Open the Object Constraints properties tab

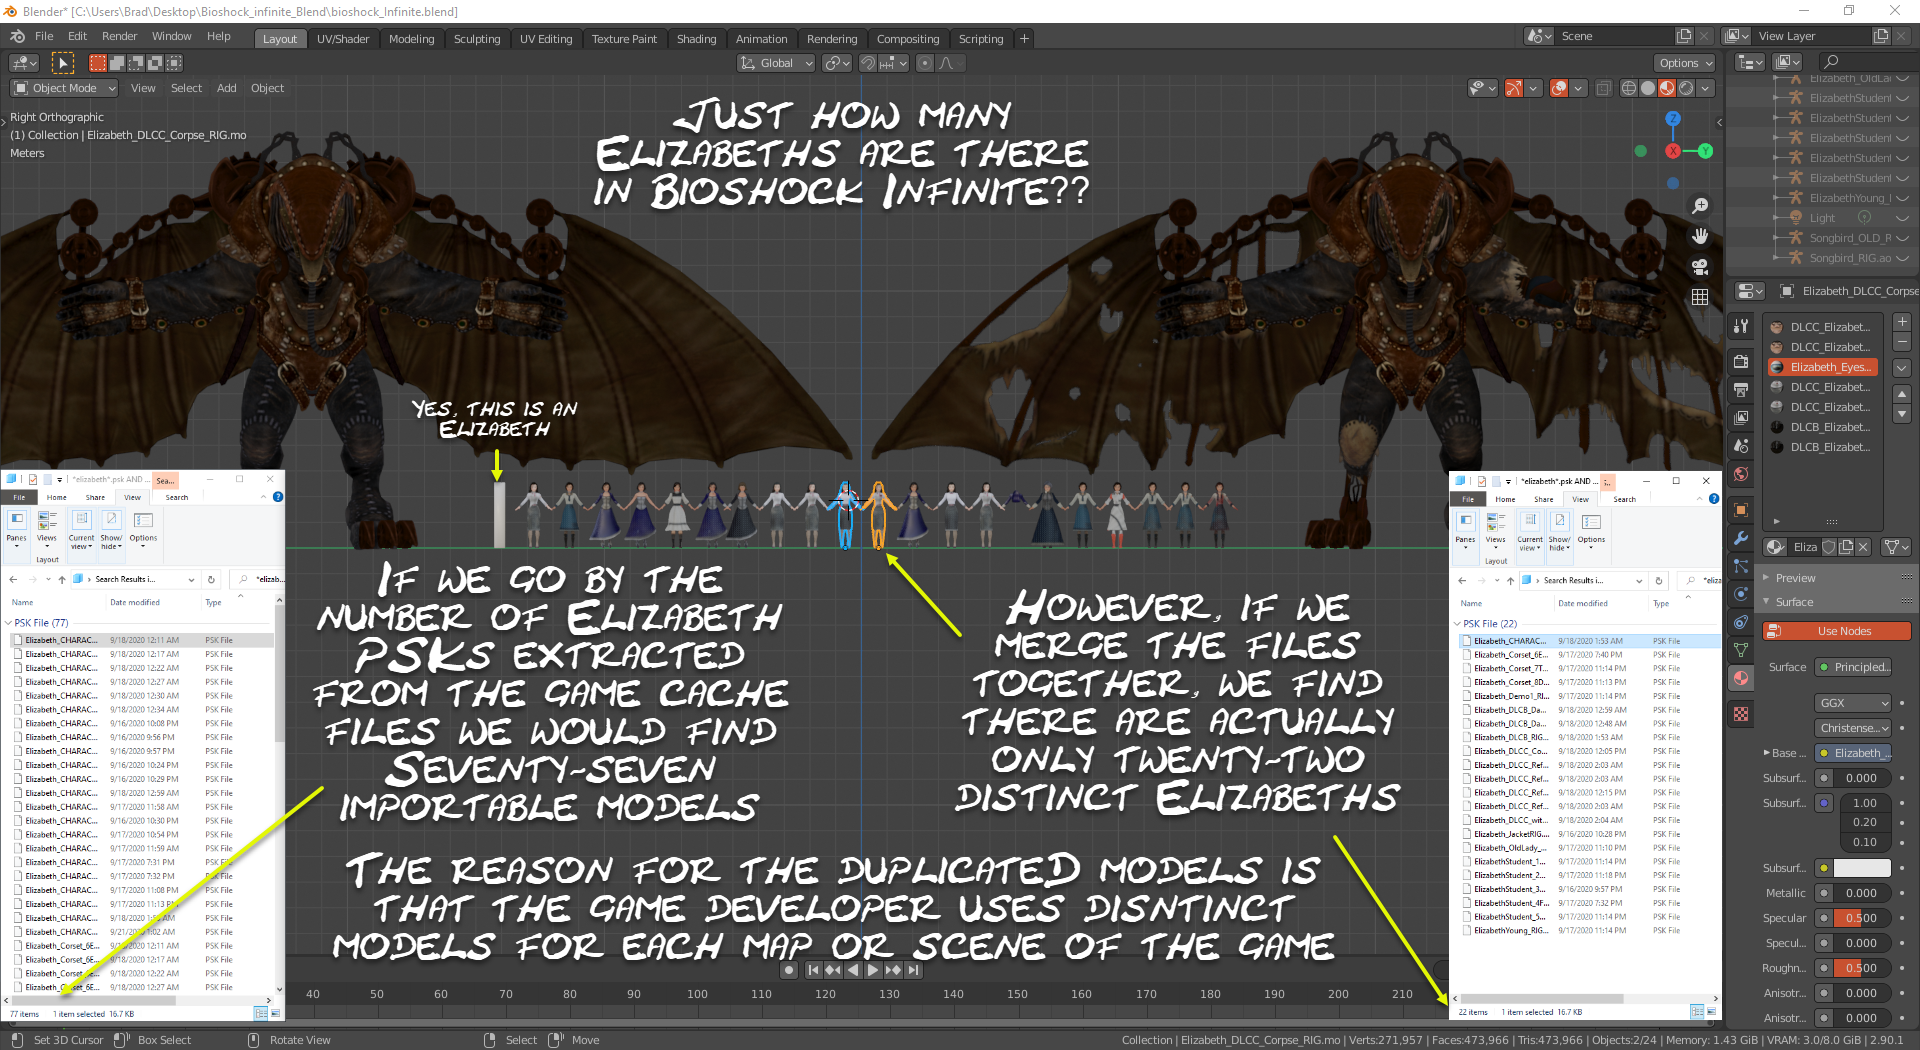coord(1741,622)
